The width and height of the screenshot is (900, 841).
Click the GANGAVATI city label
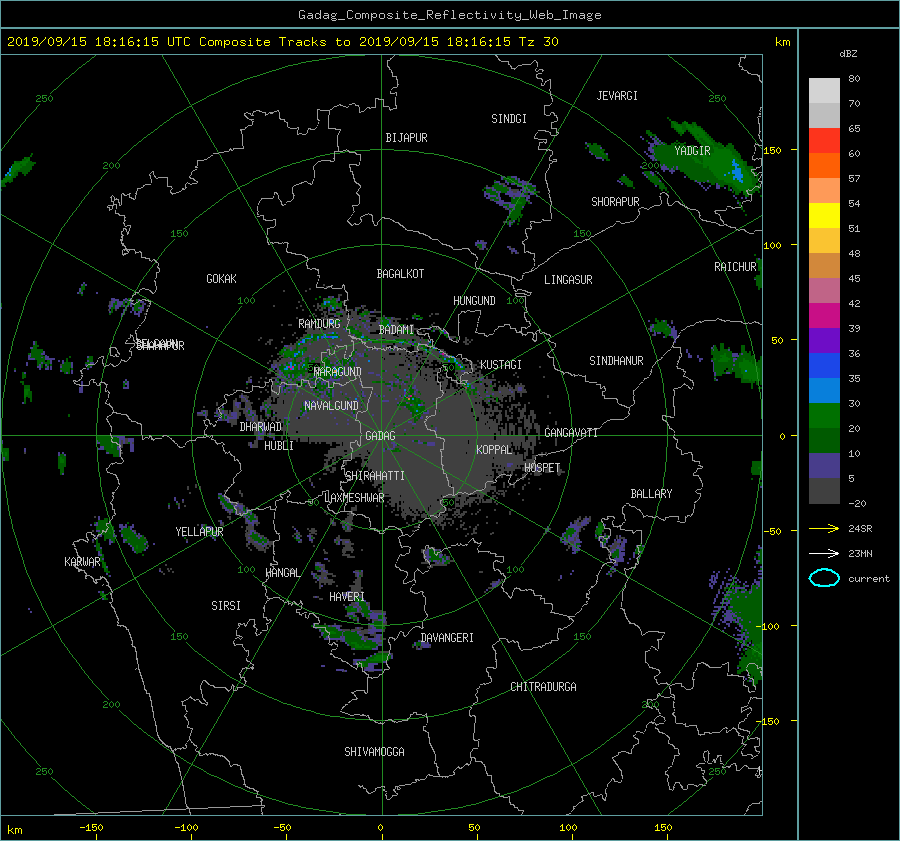(571, 432)
